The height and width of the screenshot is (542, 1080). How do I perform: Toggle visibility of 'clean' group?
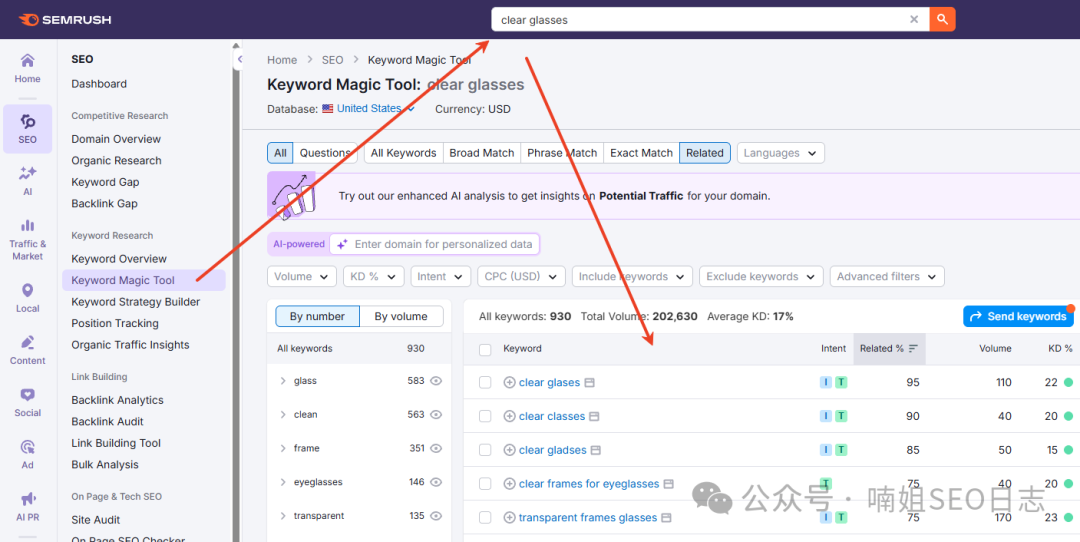click(x=436, y=414)
